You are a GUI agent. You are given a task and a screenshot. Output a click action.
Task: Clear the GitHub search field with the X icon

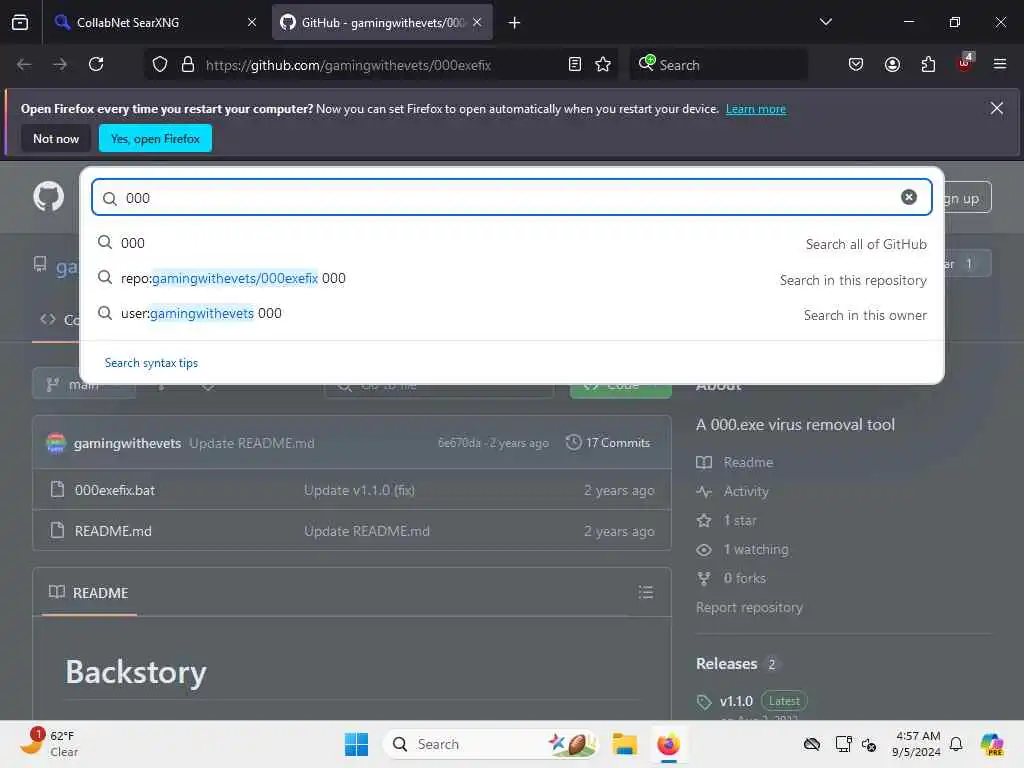coord(908,197)
